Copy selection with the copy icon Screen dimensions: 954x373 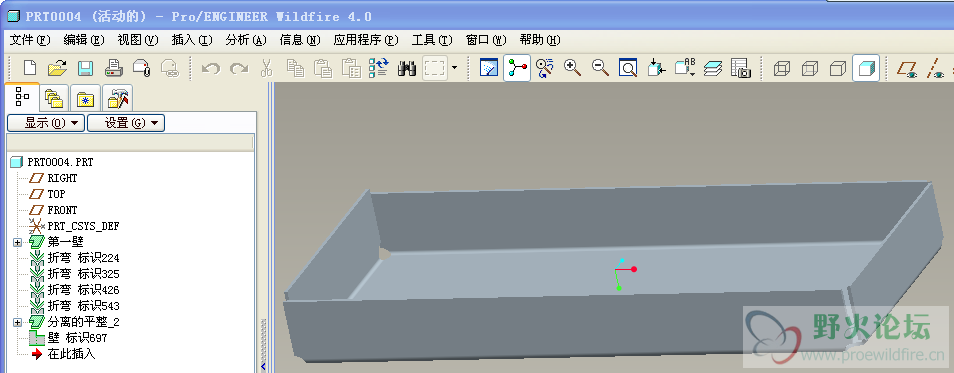click(295, 68)
